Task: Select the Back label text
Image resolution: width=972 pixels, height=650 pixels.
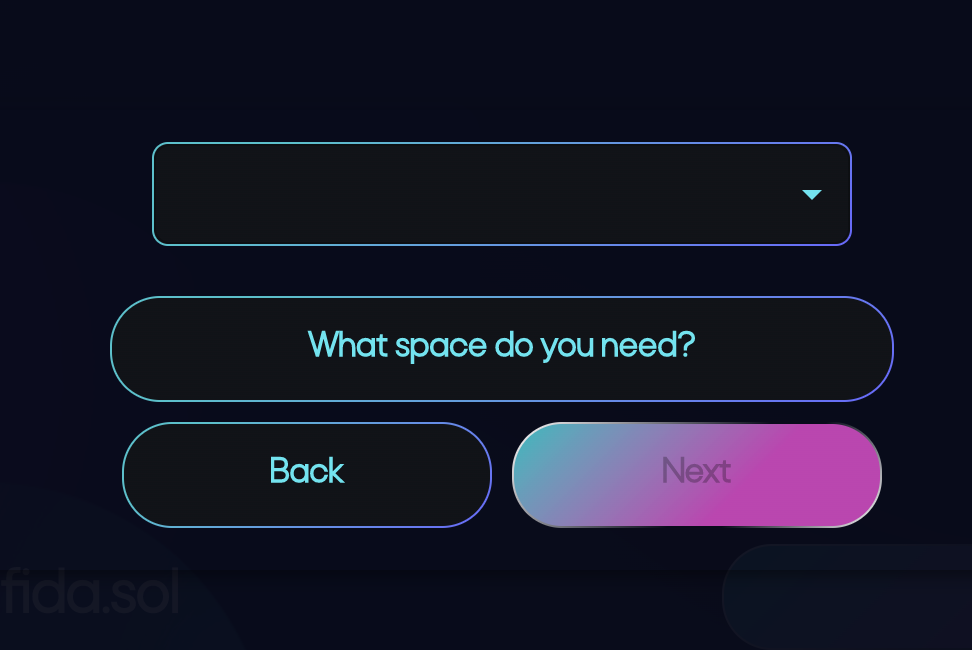Action: [307, 470]
